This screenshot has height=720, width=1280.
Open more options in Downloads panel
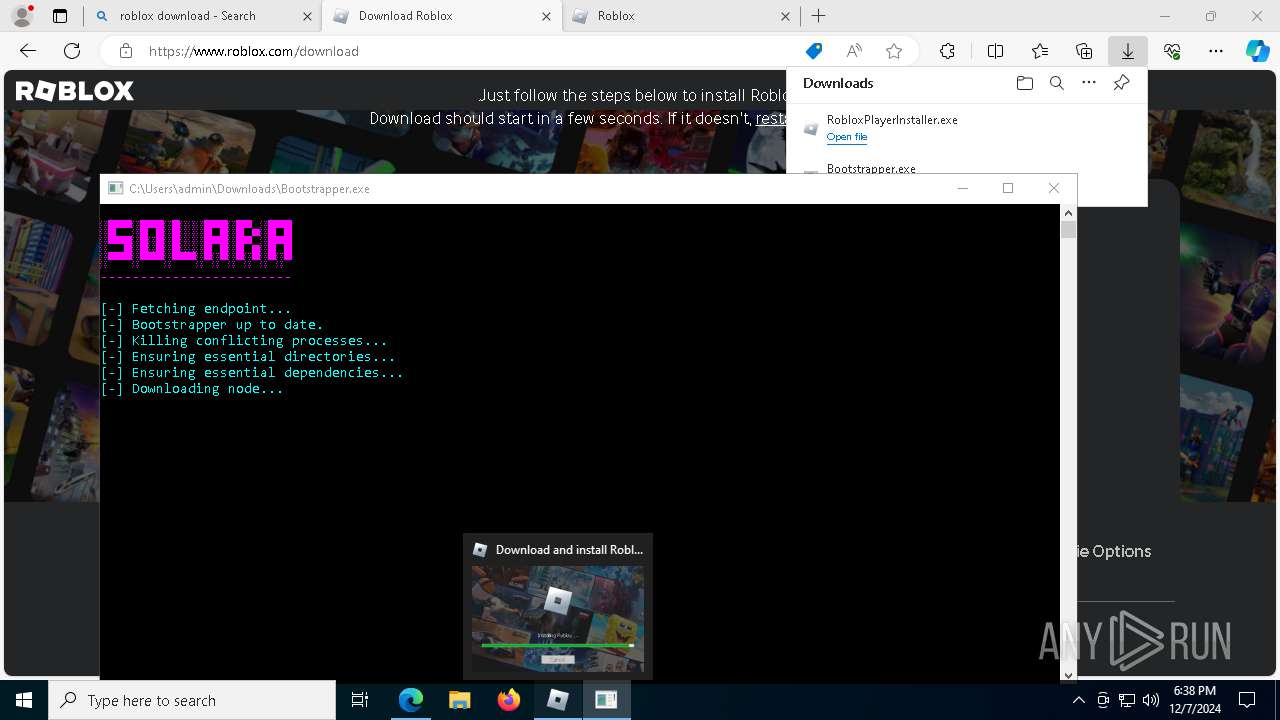click(1089, 83)
